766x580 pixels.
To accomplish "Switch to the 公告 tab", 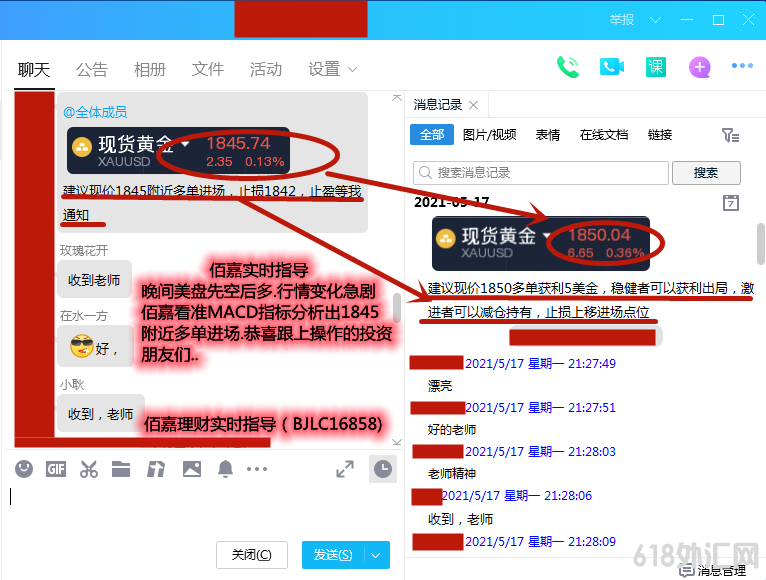I will [92, 69].
